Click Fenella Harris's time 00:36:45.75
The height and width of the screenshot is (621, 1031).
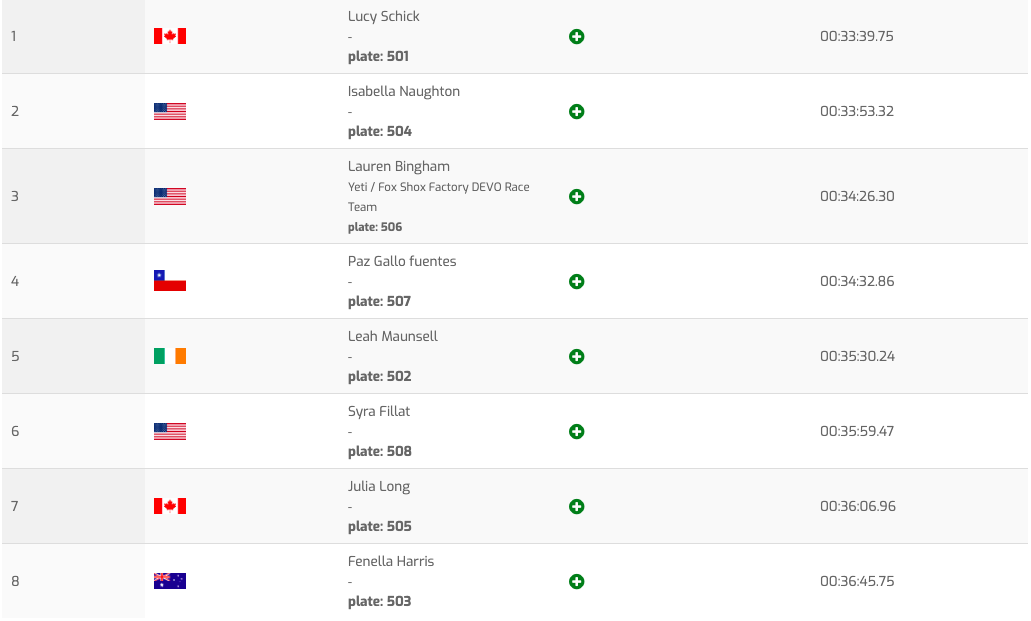pos(856,581)
